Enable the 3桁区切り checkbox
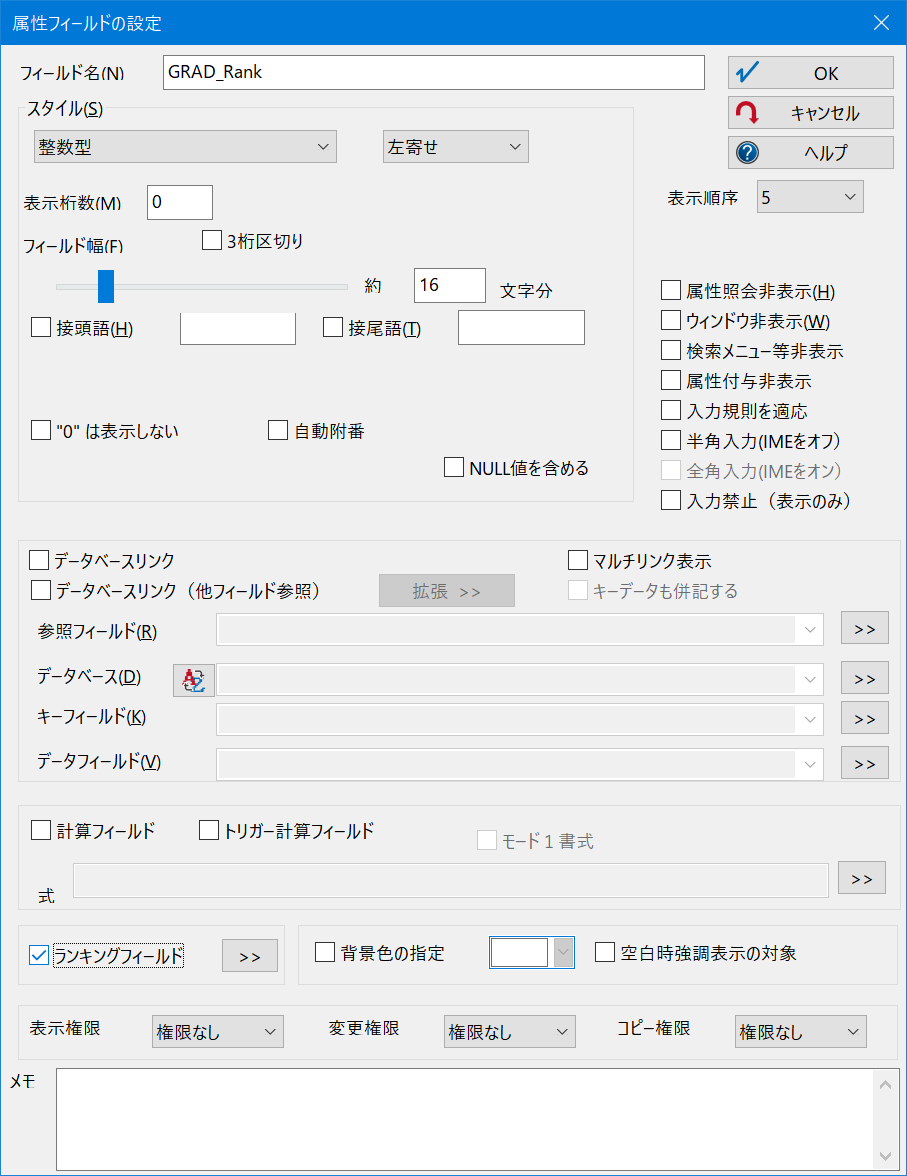 212,240
